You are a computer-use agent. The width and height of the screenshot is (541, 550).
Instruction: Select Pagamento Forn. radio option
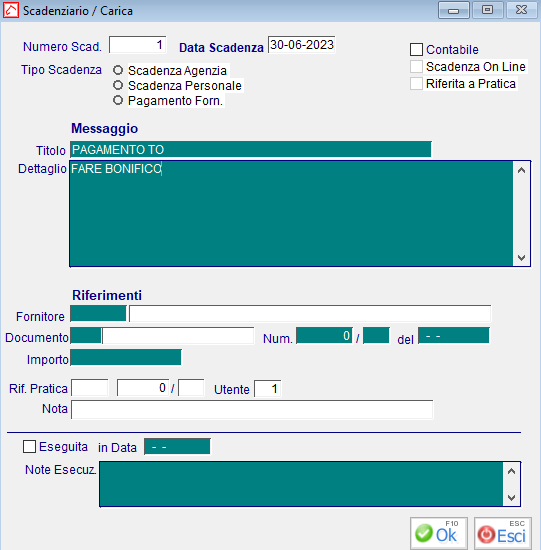point(118,100)
